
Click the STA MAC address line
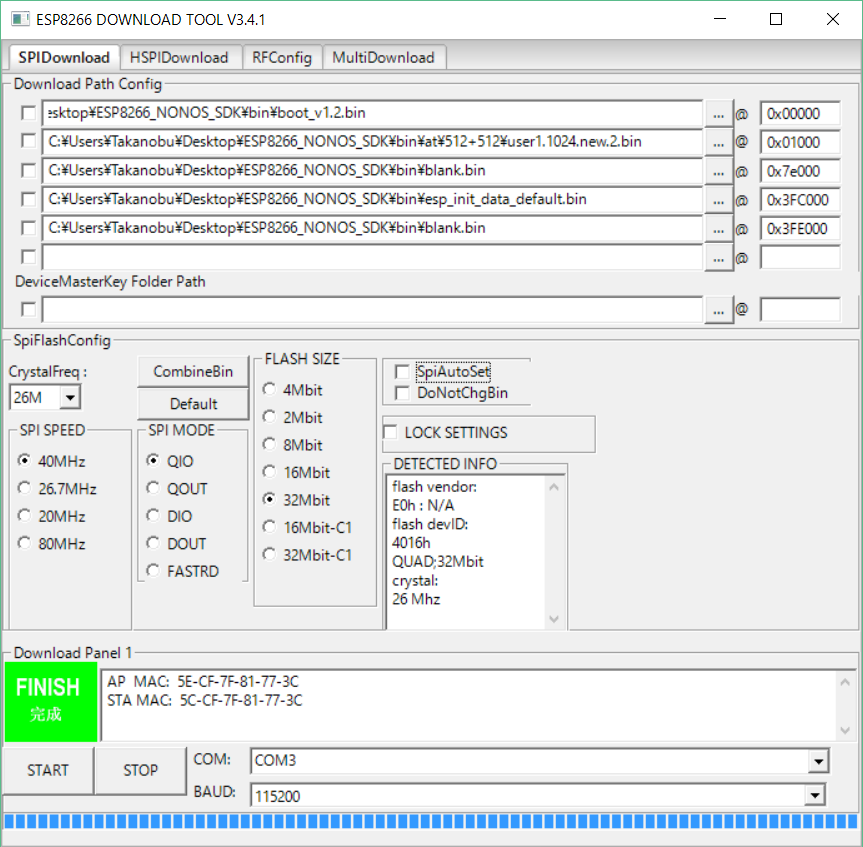[x=205, y=701]
